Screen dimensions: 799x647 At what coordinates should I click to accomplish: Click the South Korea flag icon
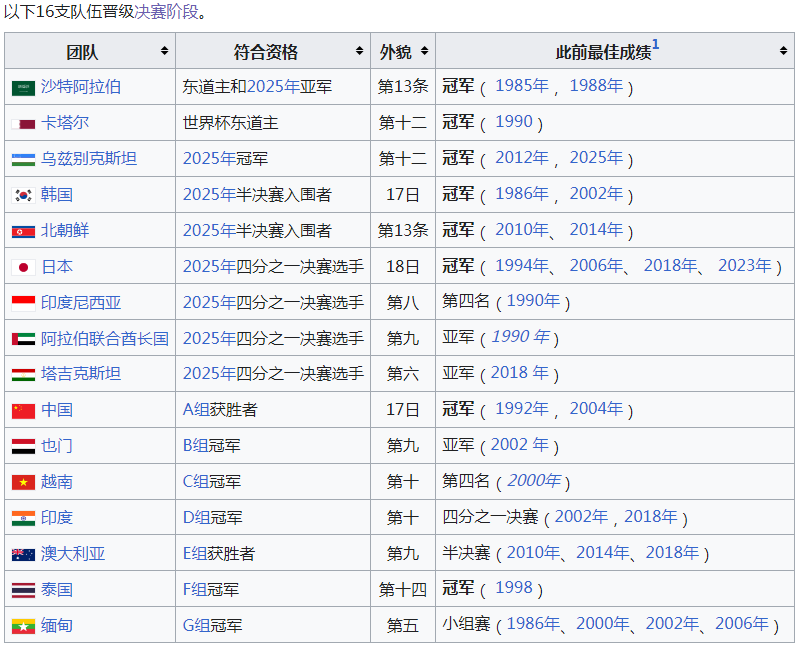click(x=23, y=195)
